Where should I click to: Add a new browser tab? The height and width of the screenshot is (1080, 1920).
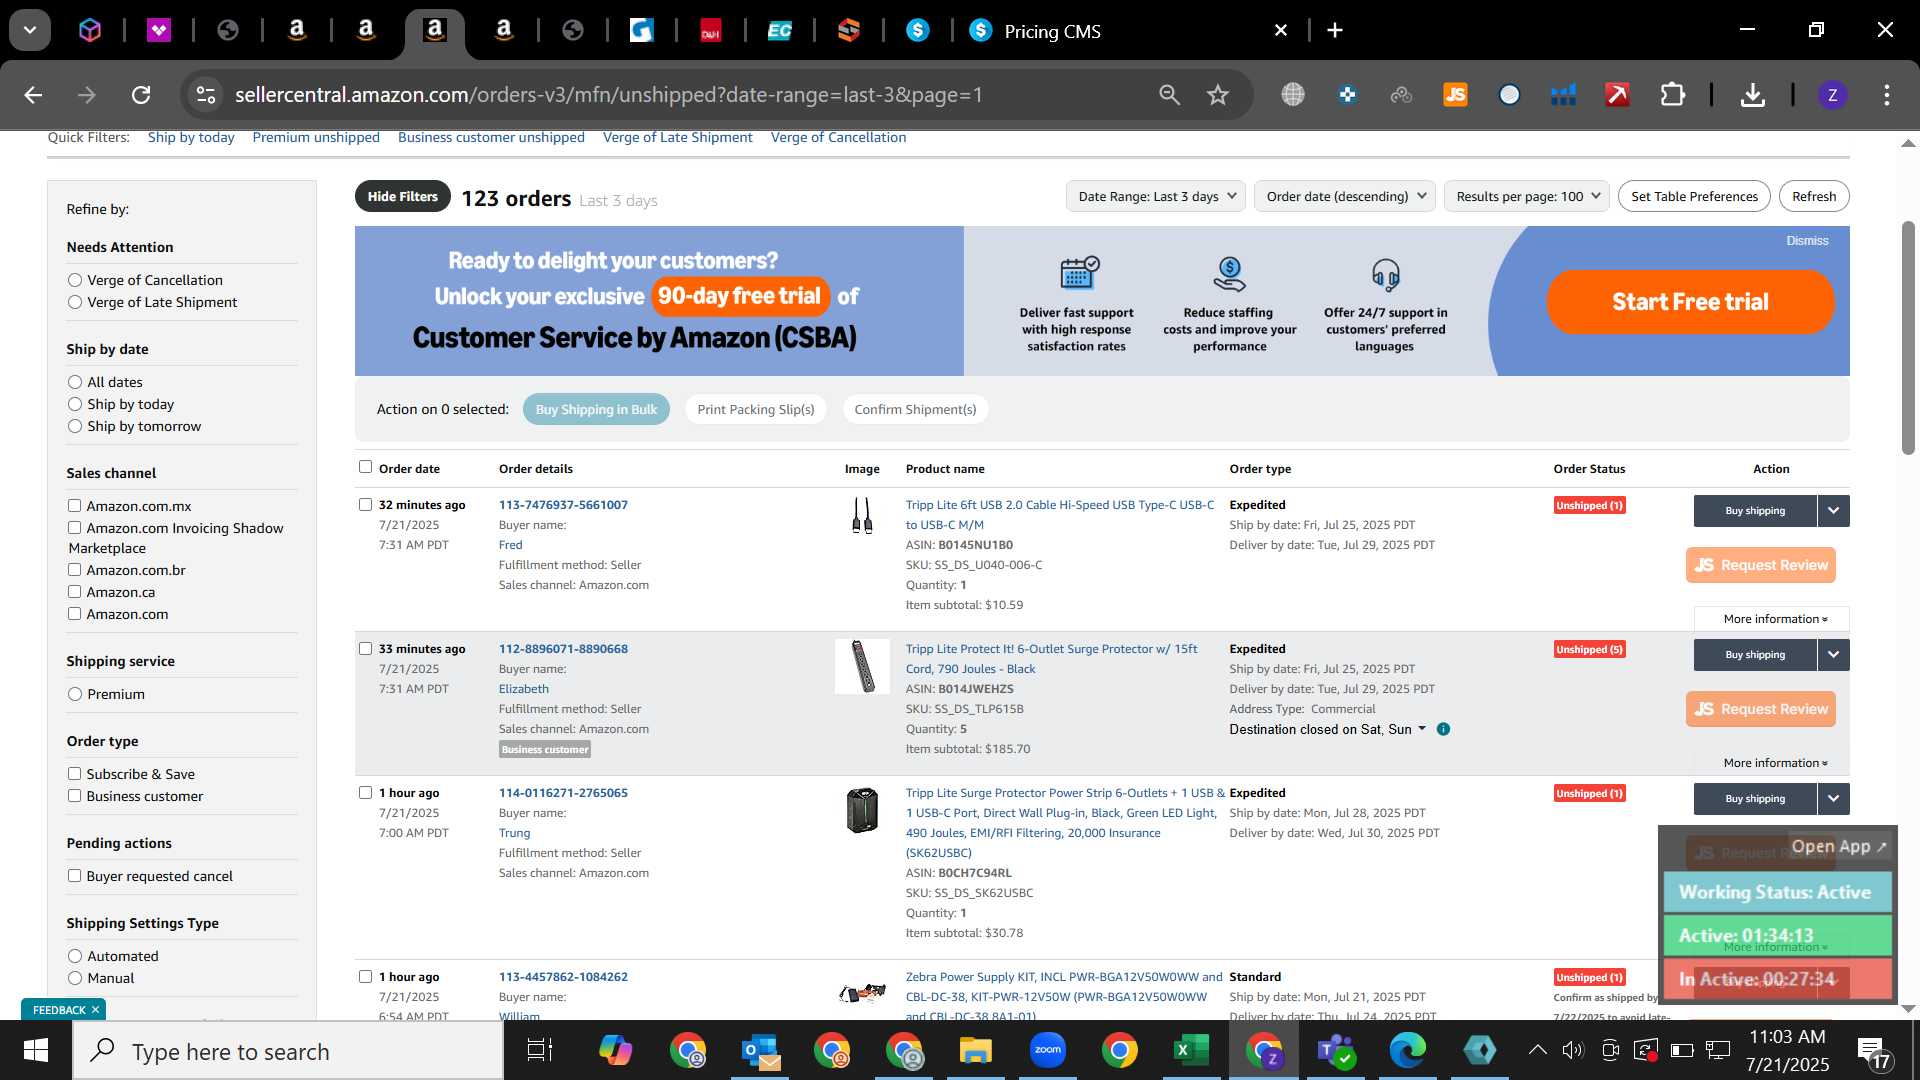(1335, 30)
